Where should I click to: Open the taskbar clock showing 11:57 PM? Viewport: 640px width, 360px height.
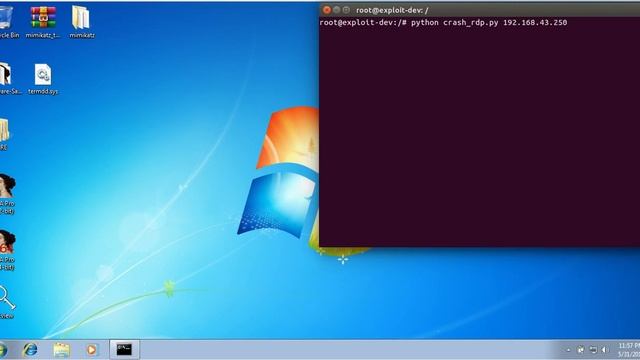click(629, 350)
